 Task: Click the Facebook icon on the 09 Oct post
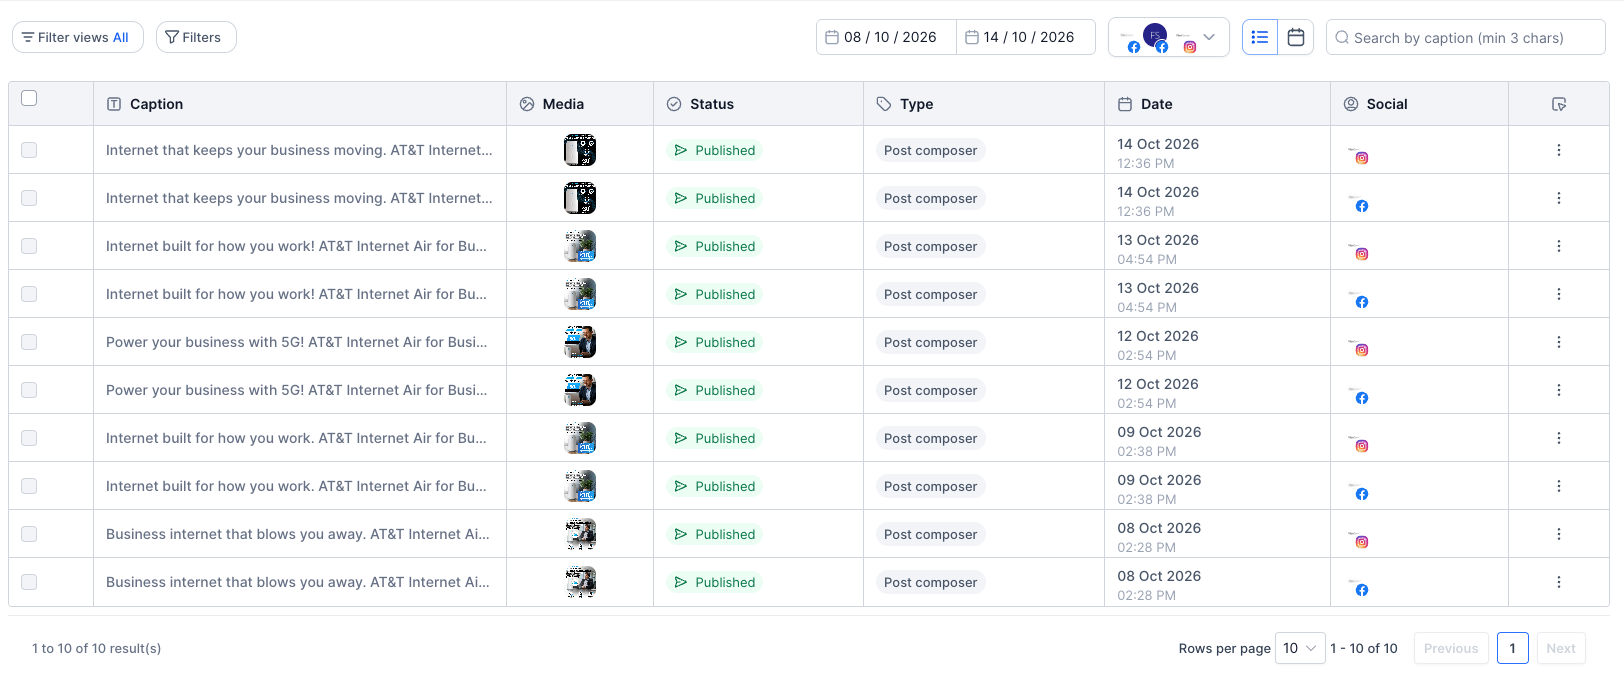1362,494
